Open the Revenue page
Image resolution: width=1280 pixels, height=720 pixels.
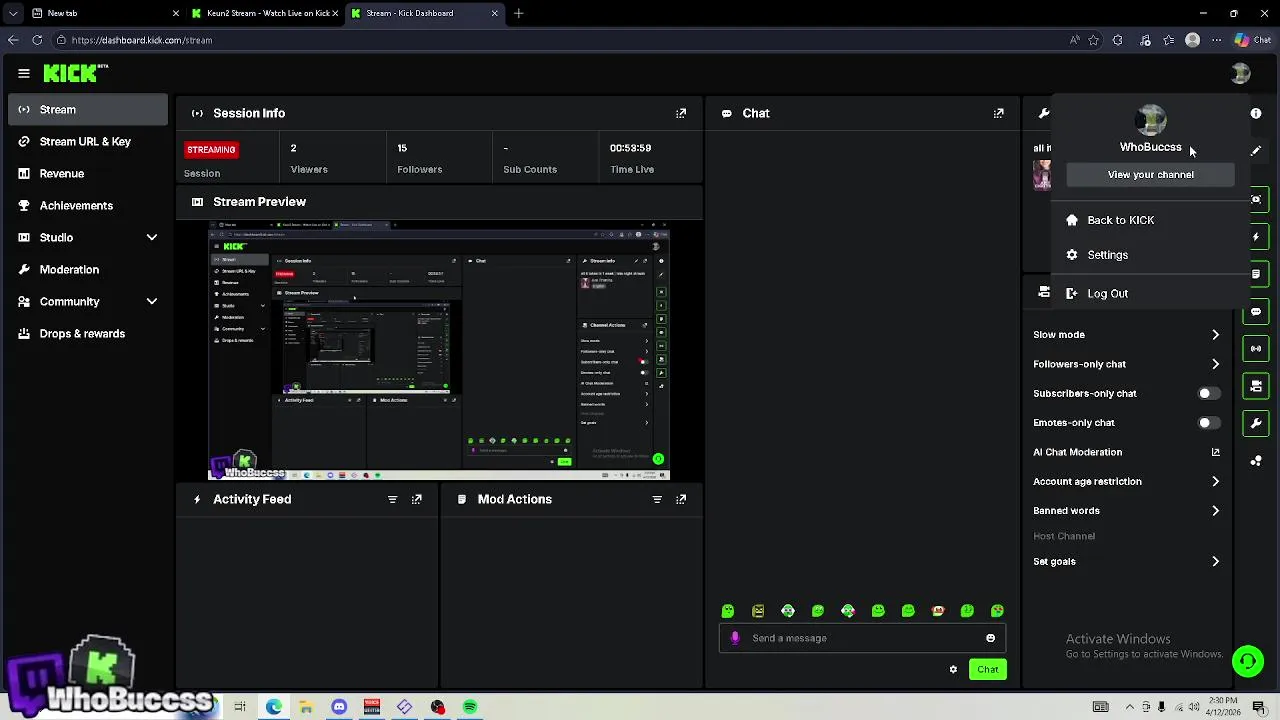point(88,173)
